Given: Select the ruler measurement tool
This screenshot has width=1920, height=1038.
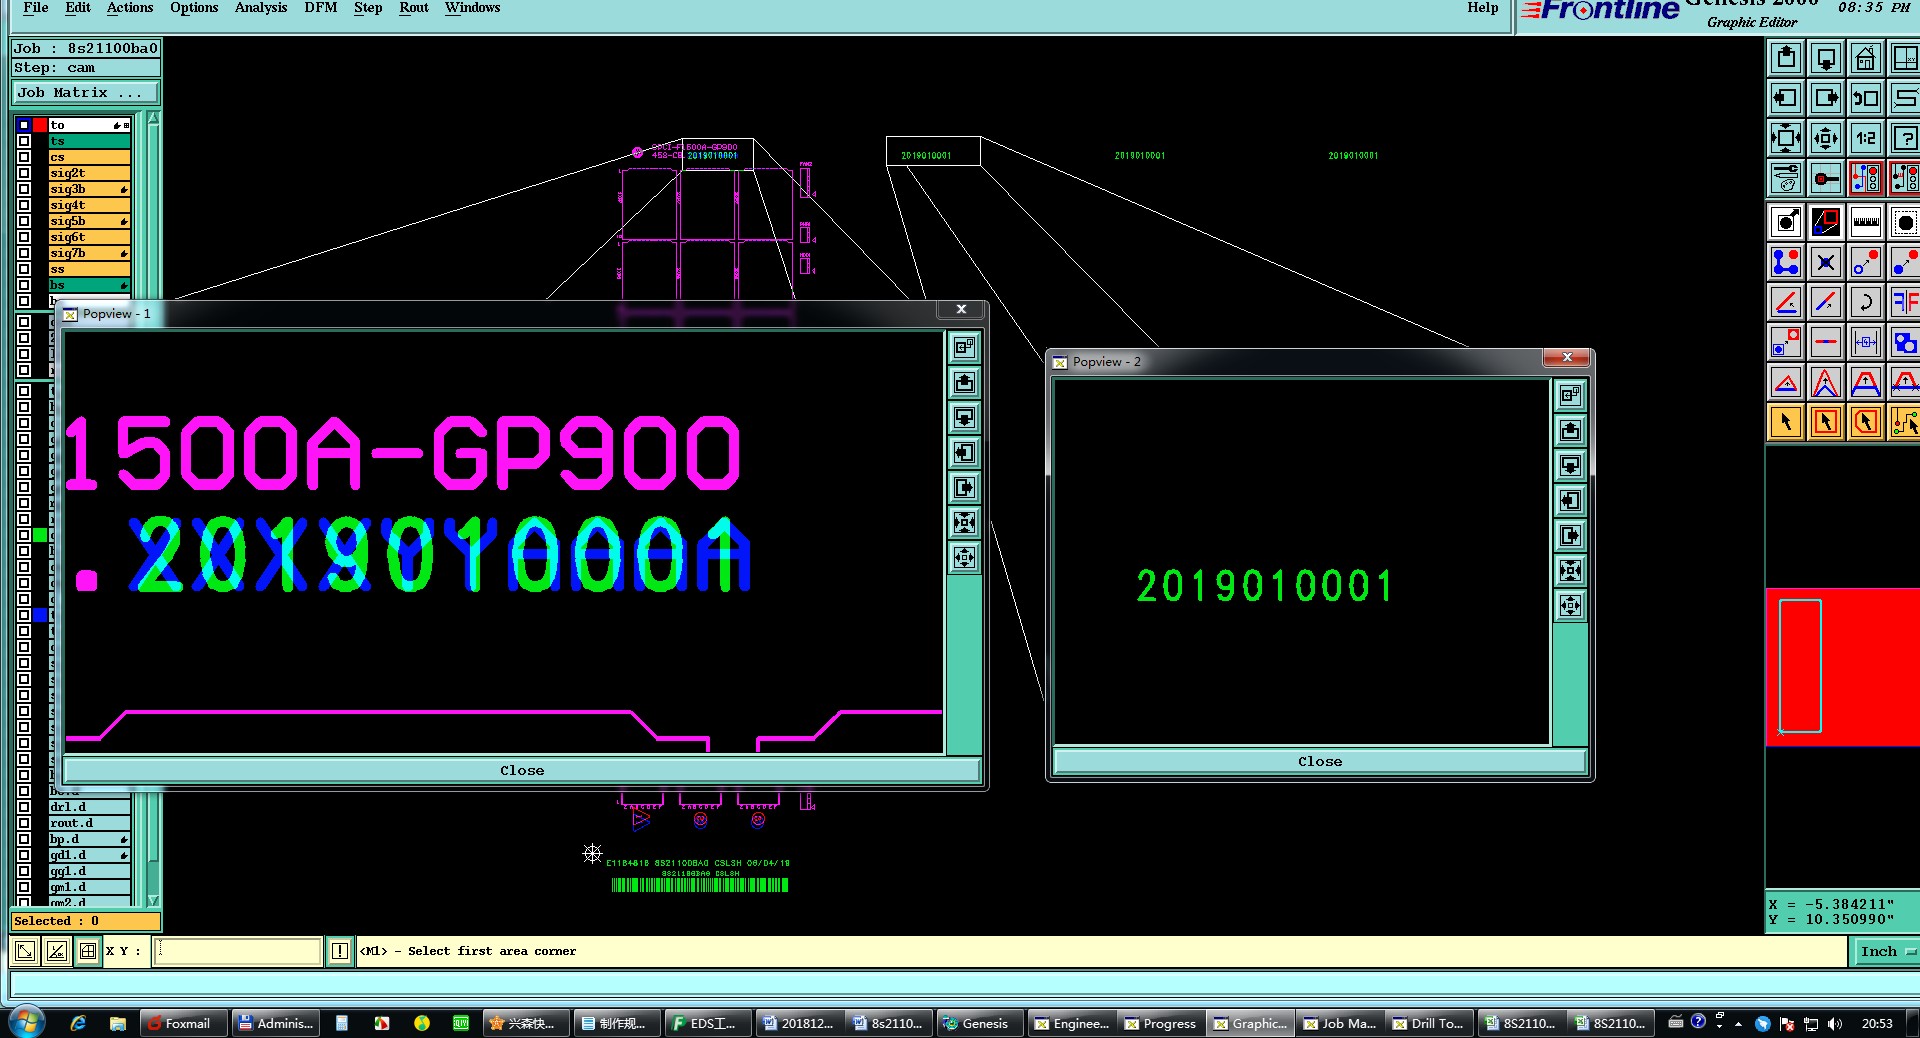Looking at the screenshot, I should tap(1866, 222).
